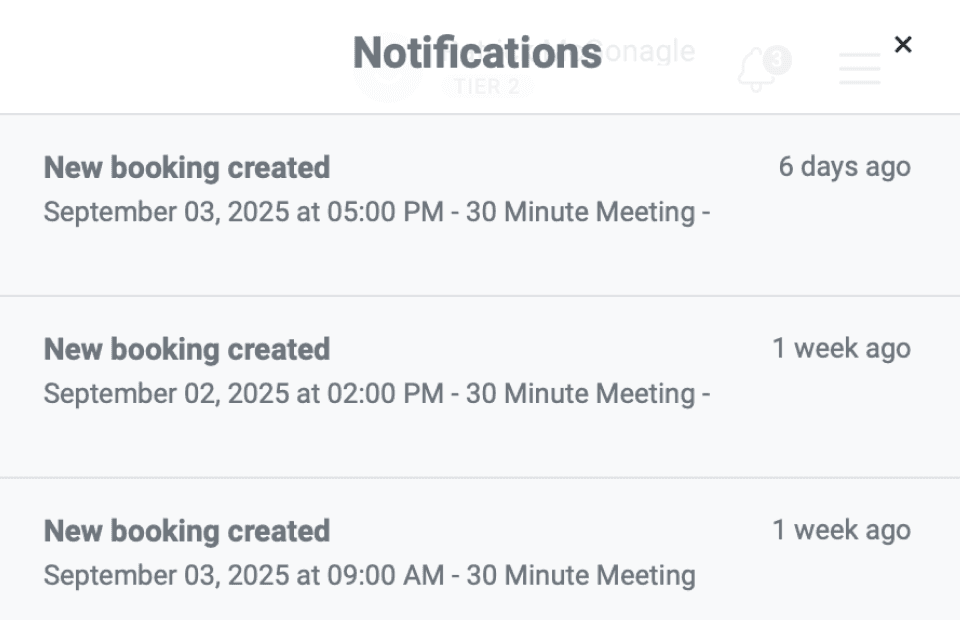This screenshot has height=620, width=960.
Task: Open the hamburger menu icon behind the panel
Action: (x=860, y=69)
